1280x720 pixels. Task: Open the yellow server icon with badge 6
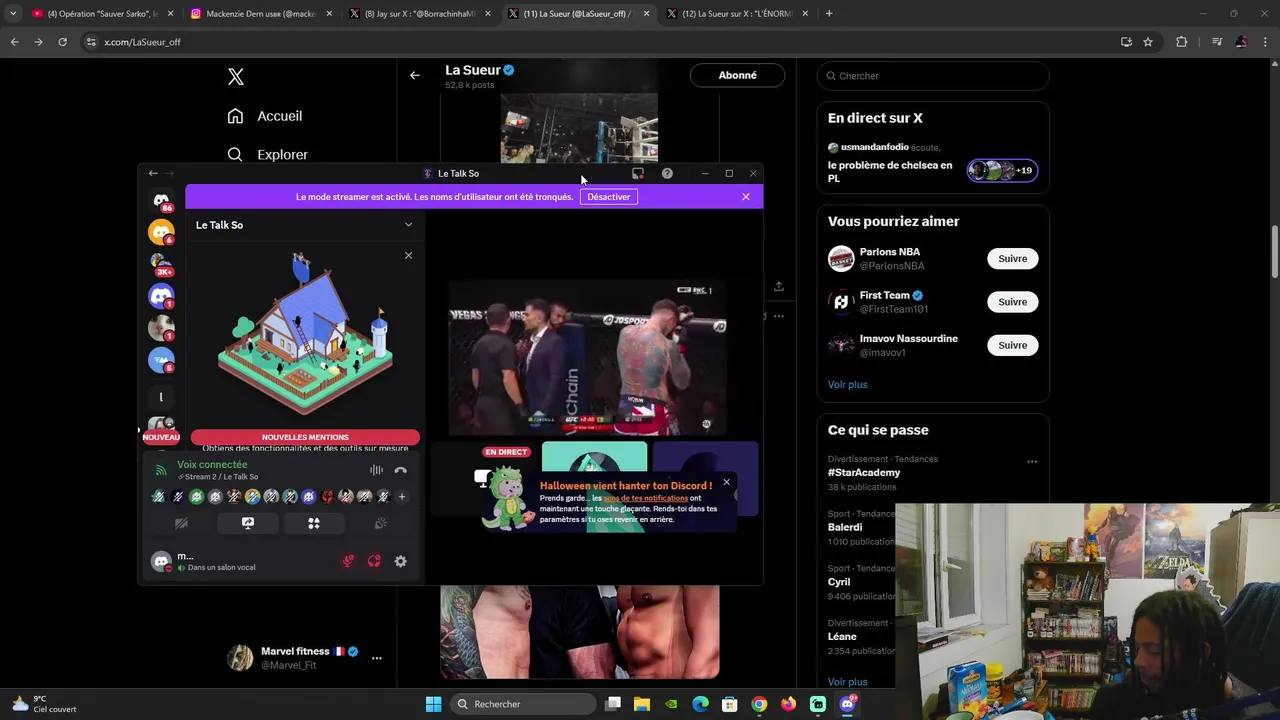click(x=161, y=232)
